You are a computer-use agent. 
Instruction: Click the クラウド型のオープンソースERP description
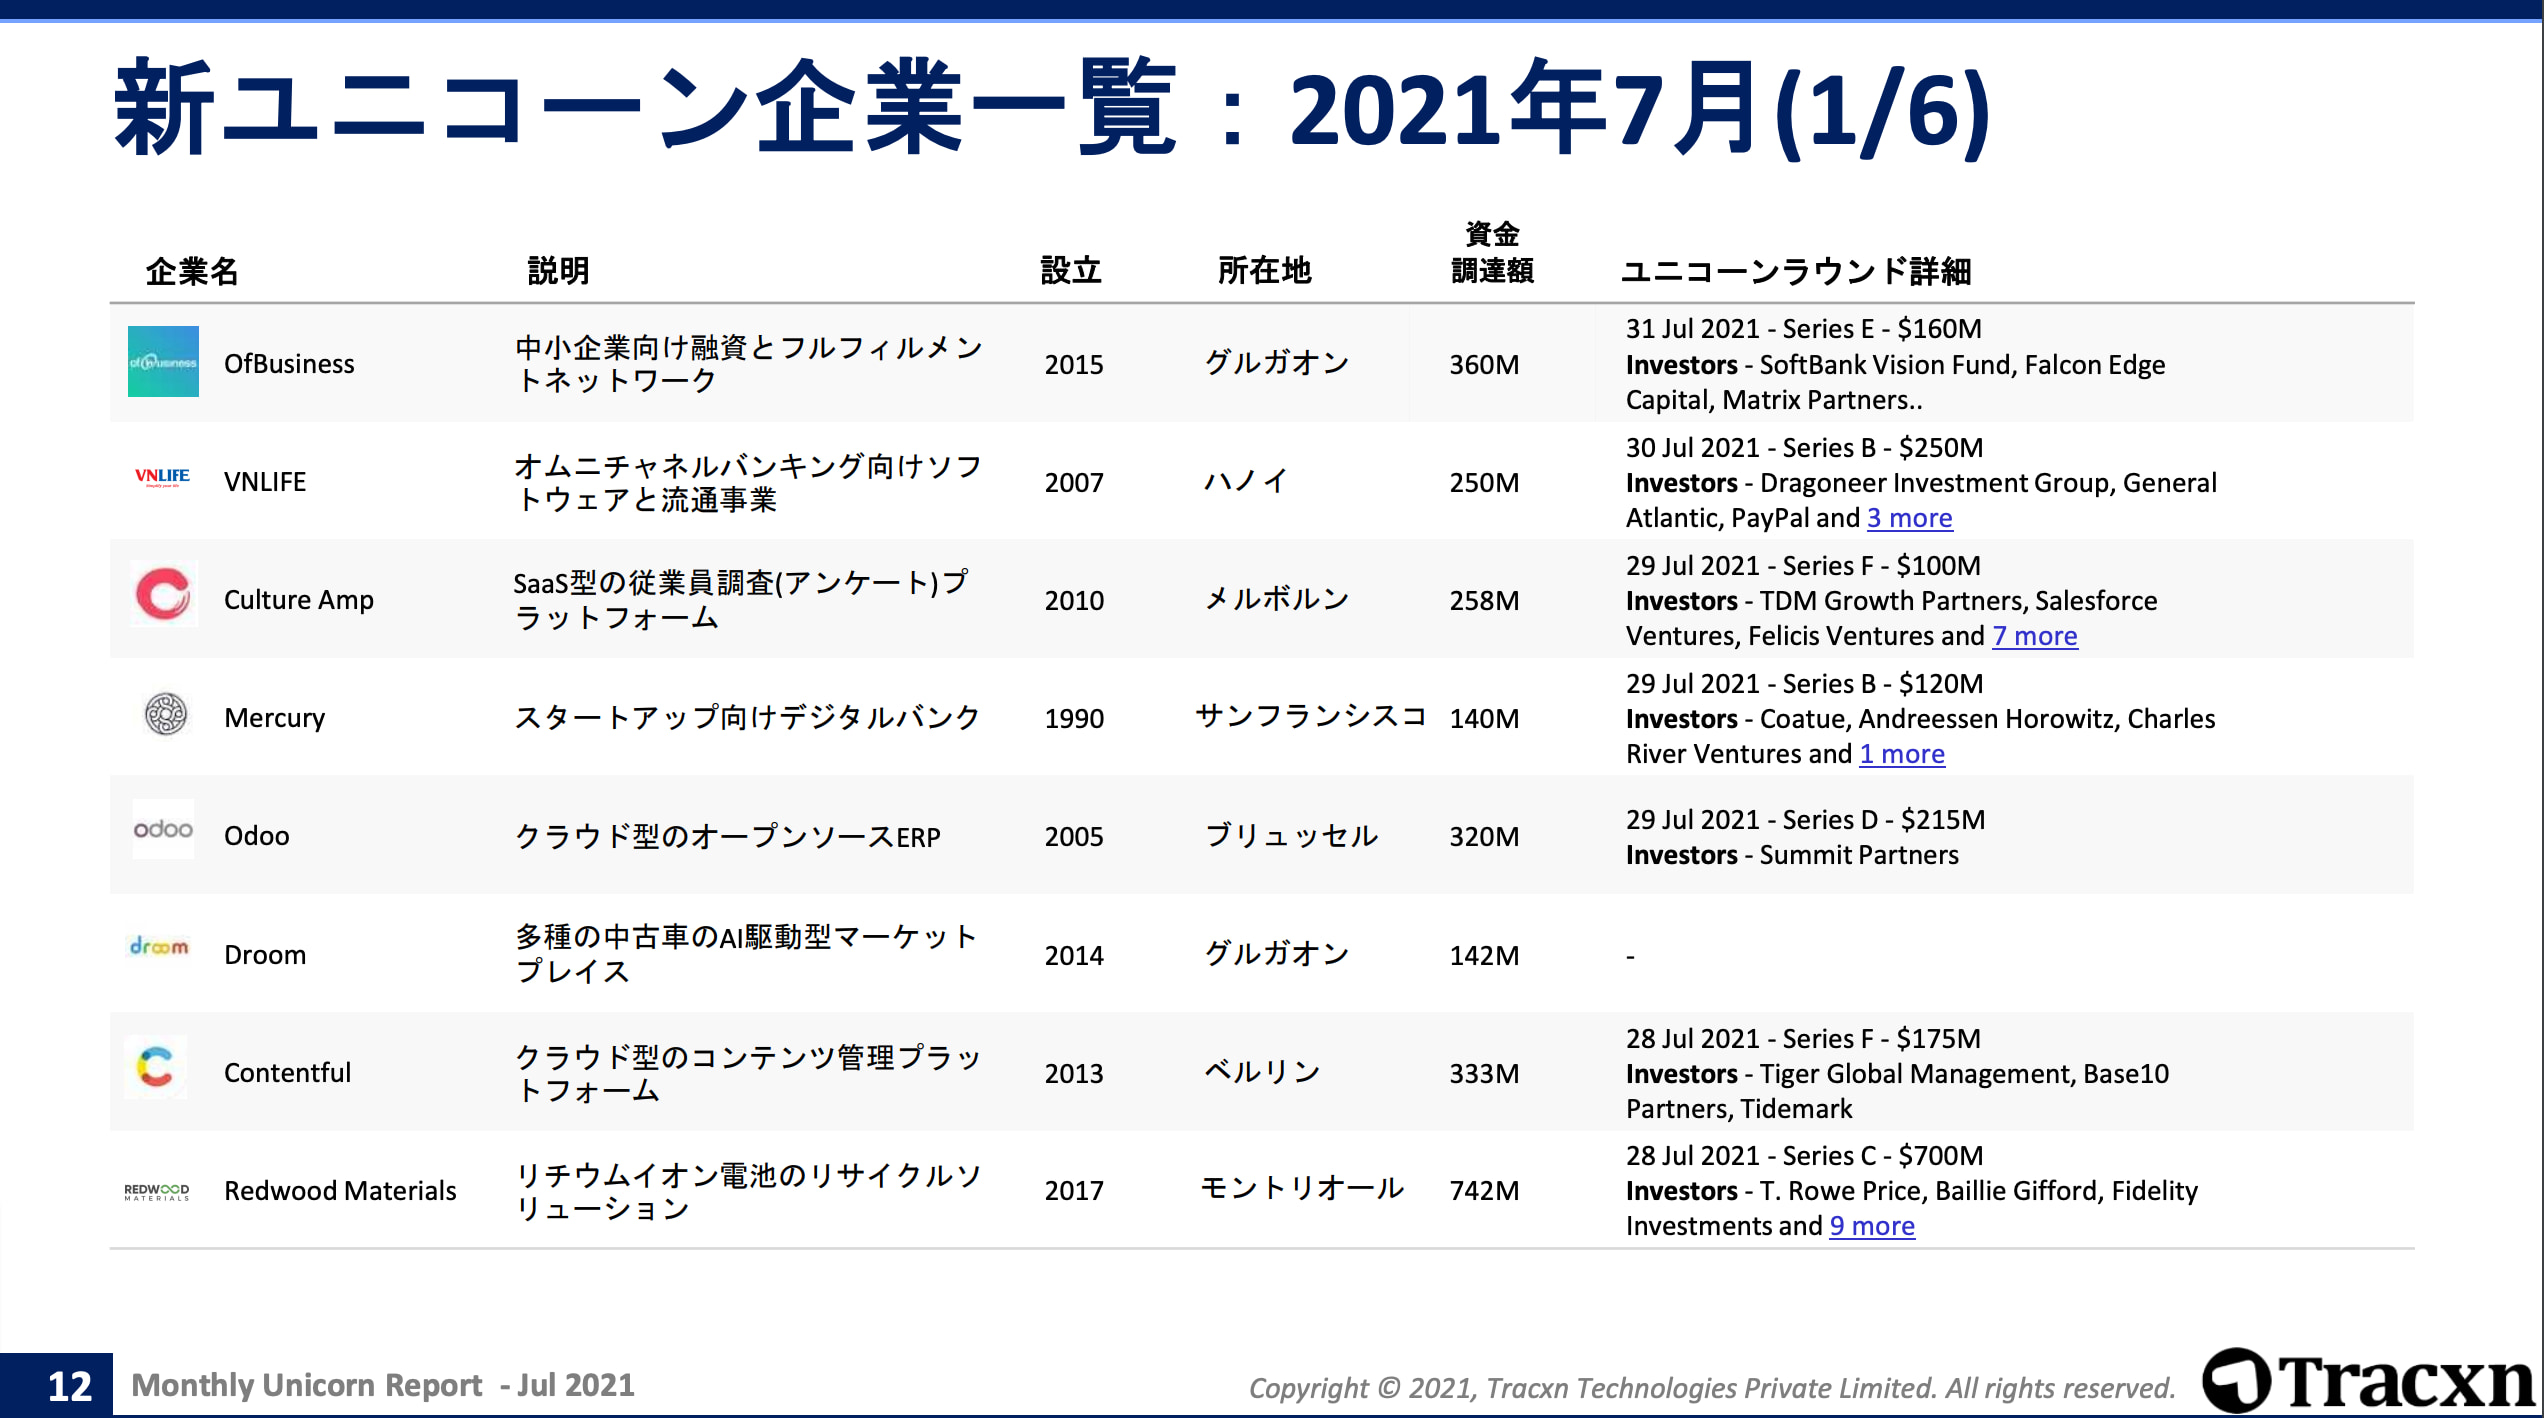[x=727, y=836]
